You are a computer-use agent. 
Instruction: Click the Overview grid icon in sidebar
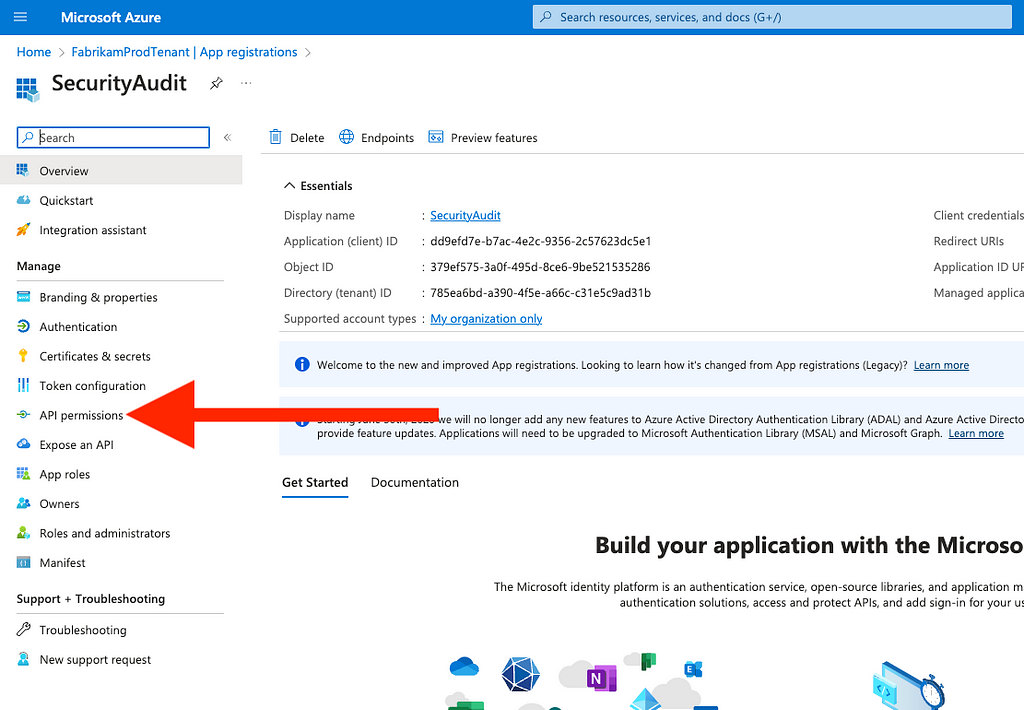(23, 170)
